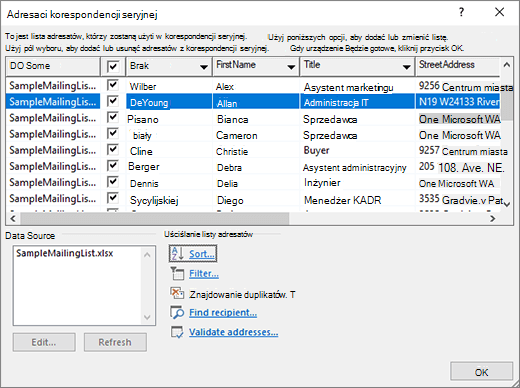
Task: Close the mail merge recipients dialog
Action: (x=499, y=12)
